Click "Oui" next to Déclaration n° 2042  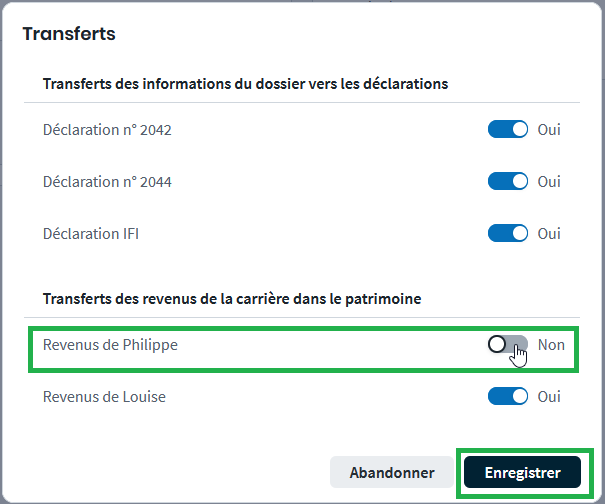click(549, 130)
